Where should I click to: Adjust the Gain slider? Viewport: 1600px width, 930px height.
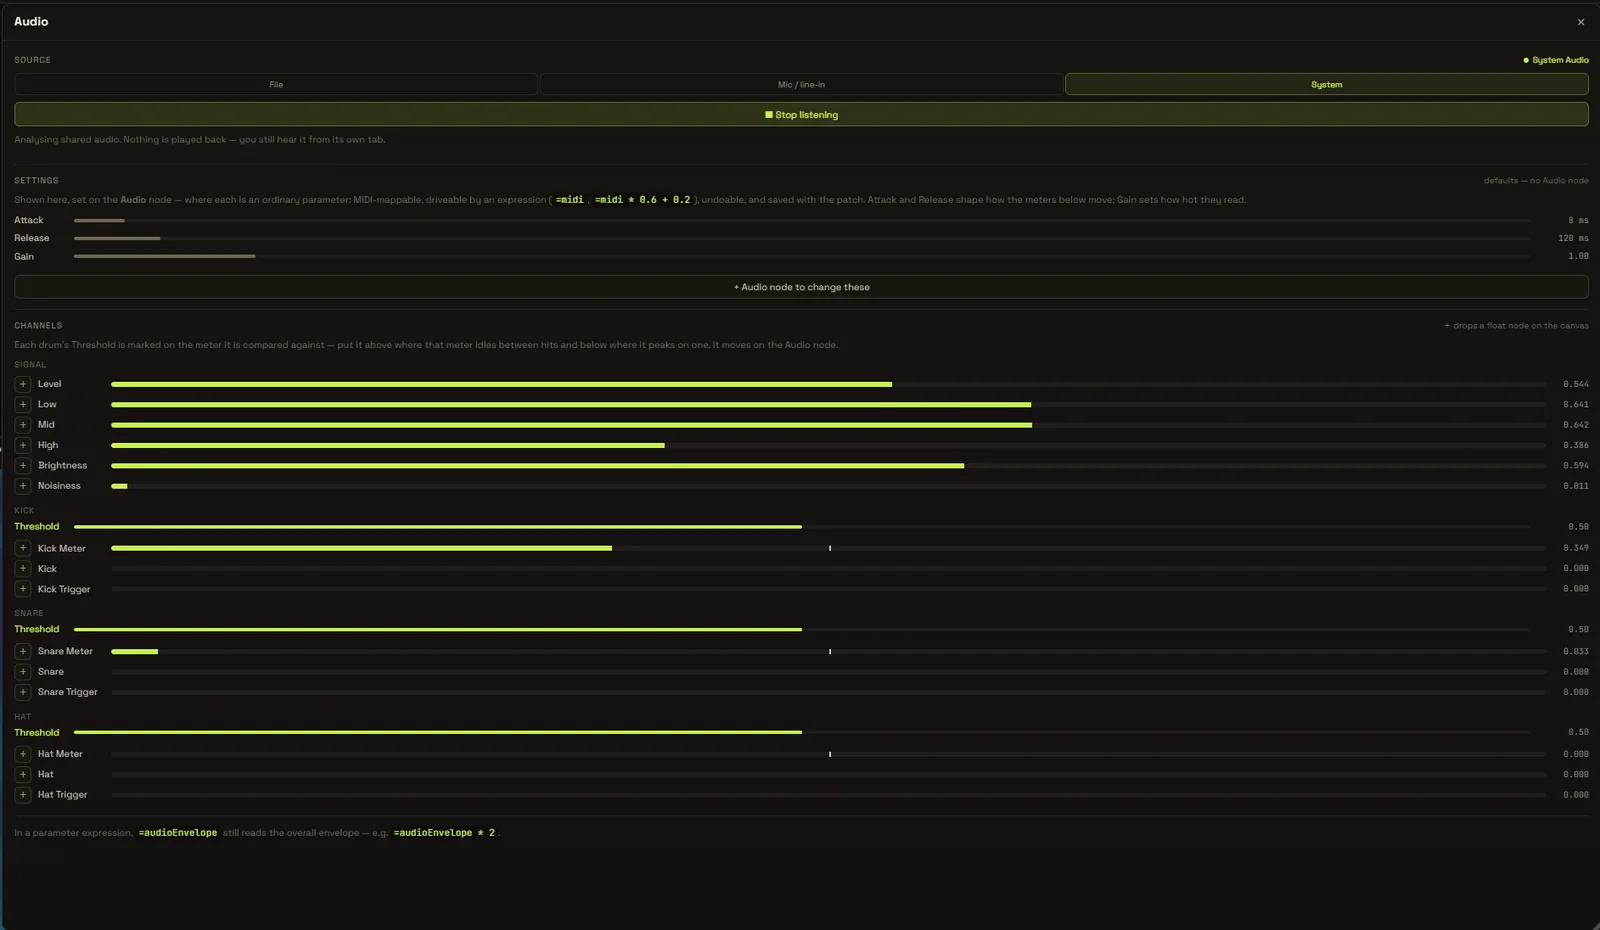(801, 256)
